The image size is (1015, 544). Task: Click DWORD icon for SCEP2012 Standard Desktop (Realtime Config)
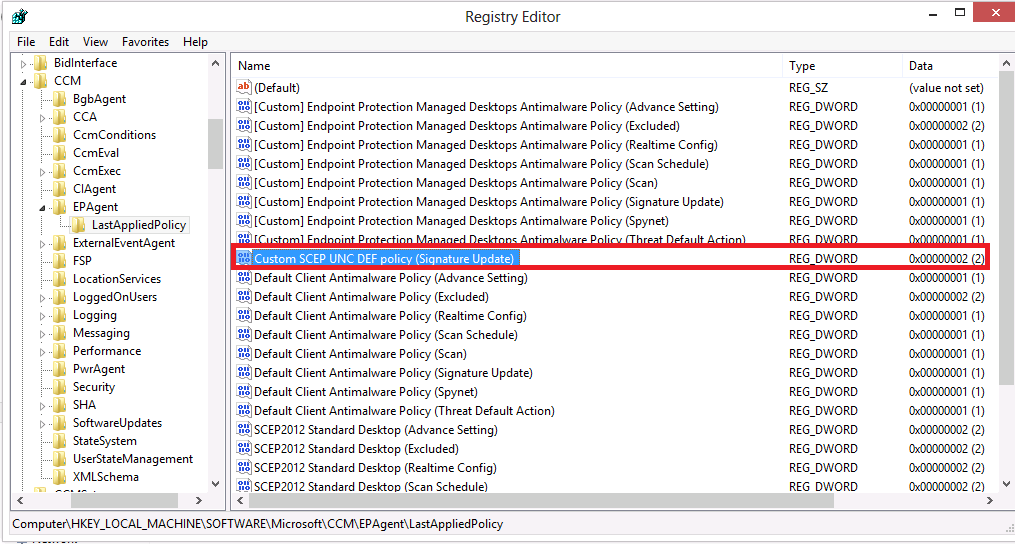pos(243,468)
